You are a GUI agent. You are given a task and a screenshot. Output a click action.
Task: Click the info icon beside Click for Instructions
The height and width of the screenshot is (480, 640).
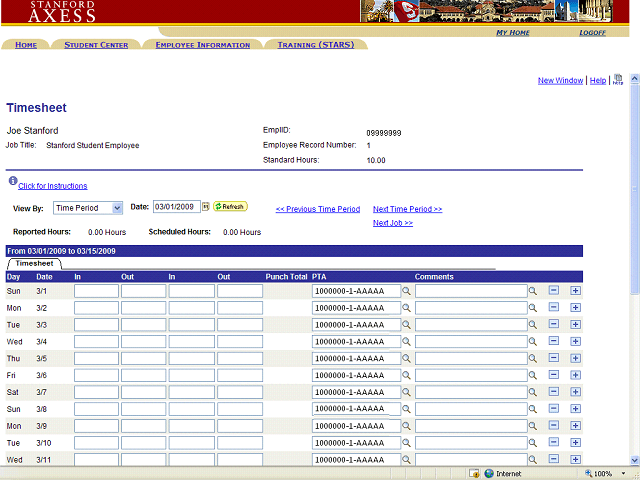12,182
